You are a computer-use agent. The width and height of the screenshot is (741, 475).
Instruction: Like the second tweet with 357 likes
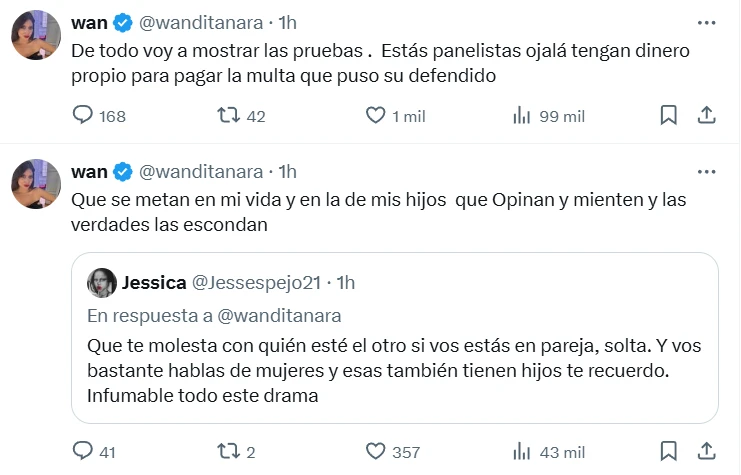[375, 452]
